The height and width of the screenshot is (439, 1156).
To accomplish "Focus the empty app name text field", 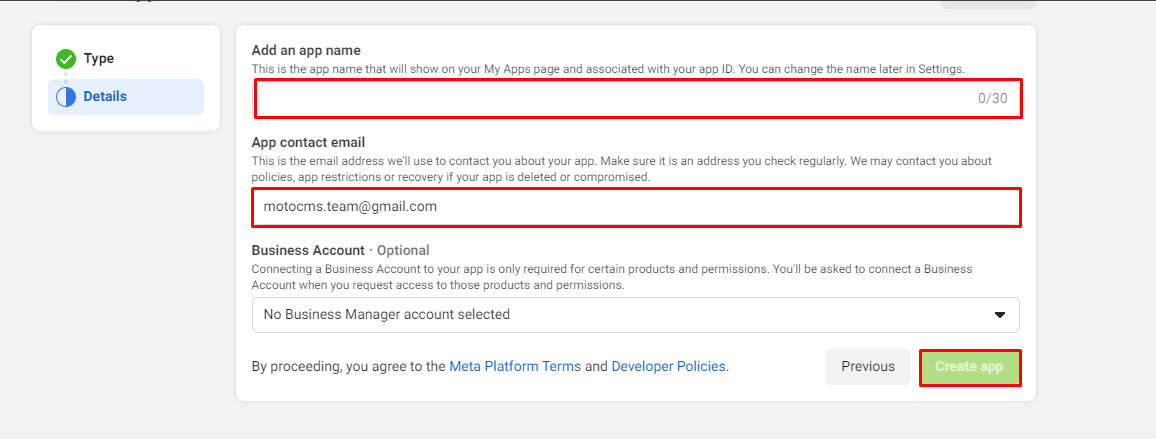I will [x=638, y=98].
